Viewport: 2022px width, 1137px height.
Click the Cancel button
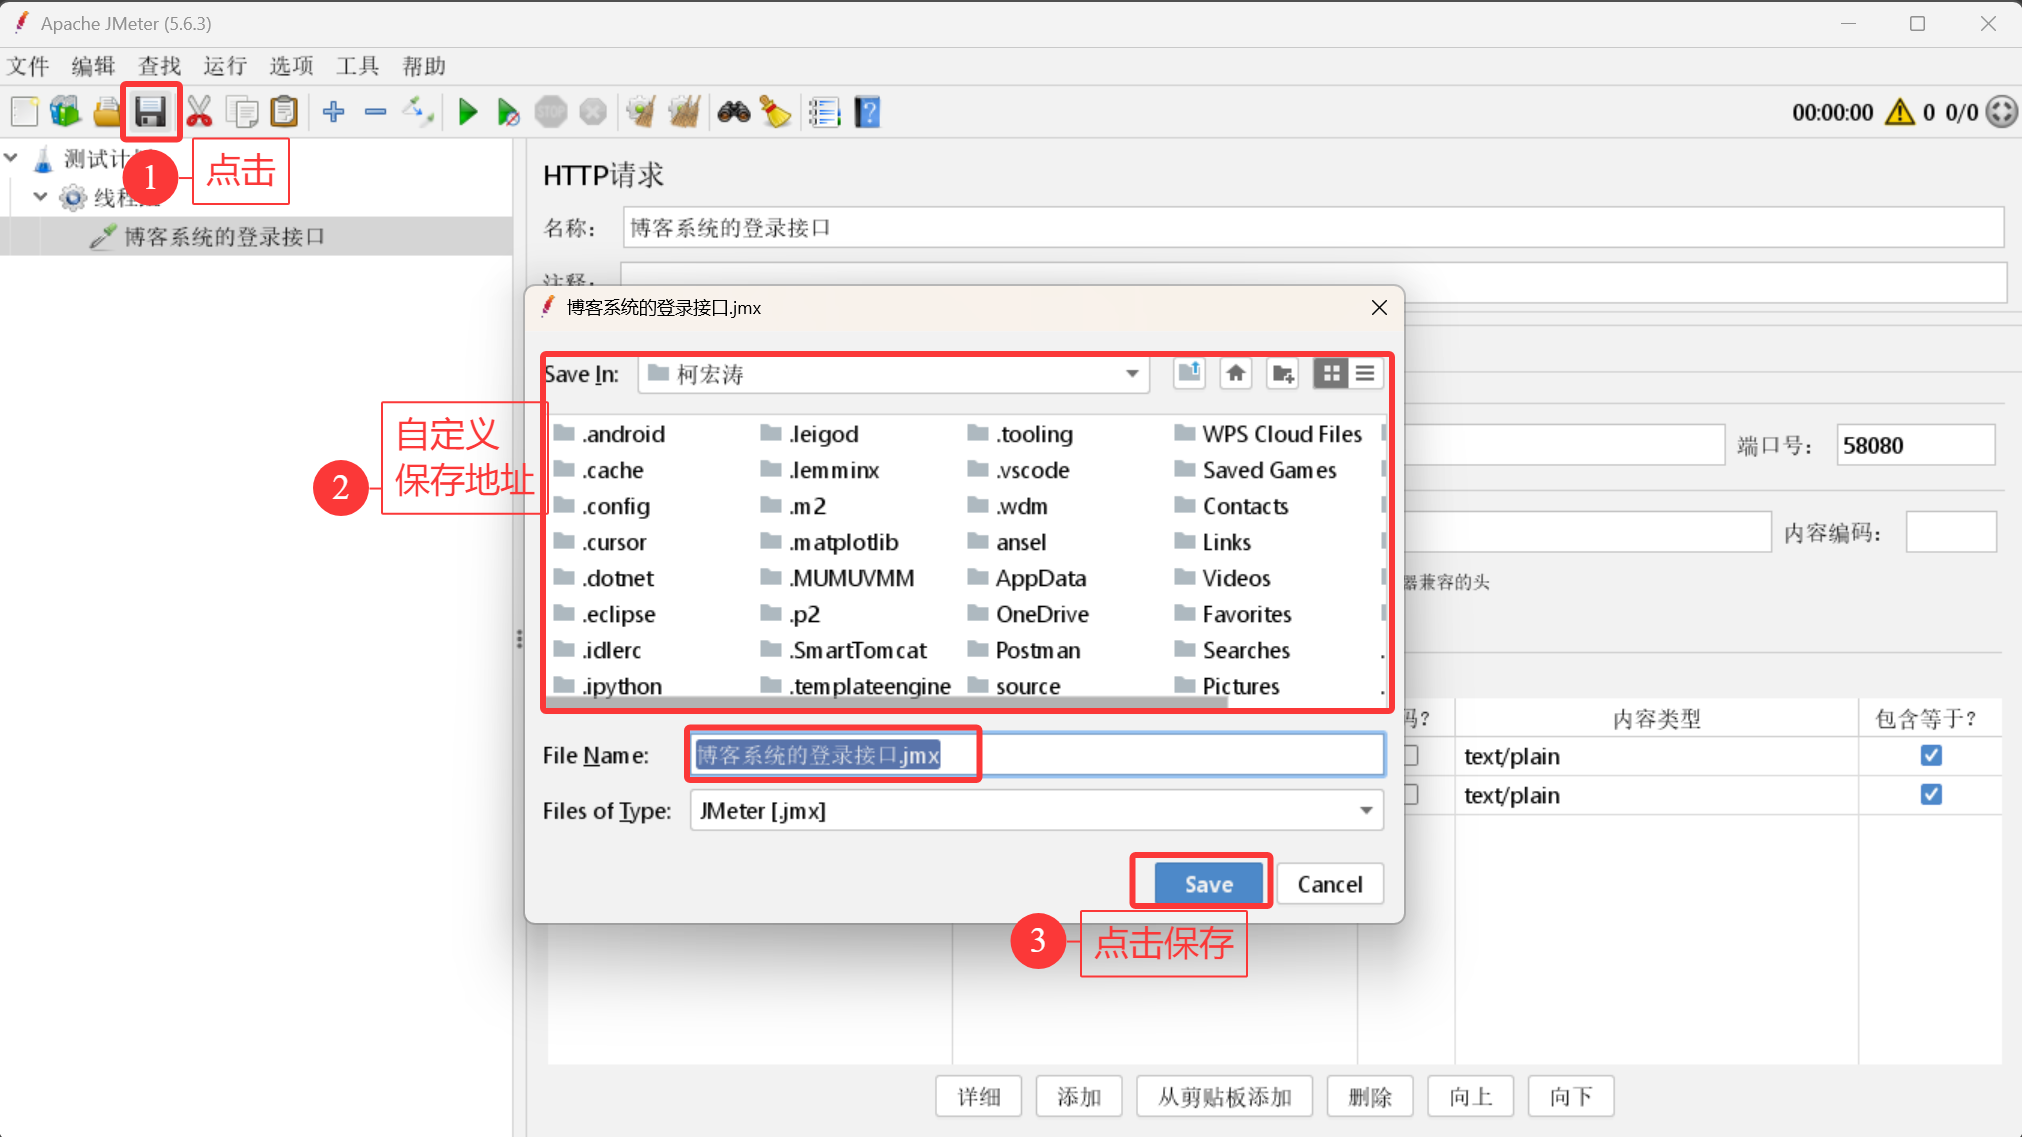point(1329,884)
